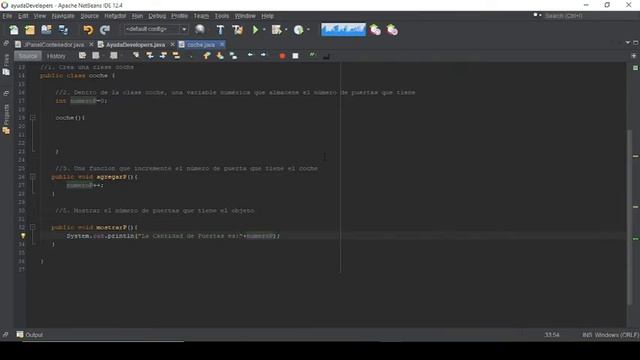Switch to the AyudaDevelopers.java tab
The height and width of the screenshot is (360, 640).
point(136,44)
